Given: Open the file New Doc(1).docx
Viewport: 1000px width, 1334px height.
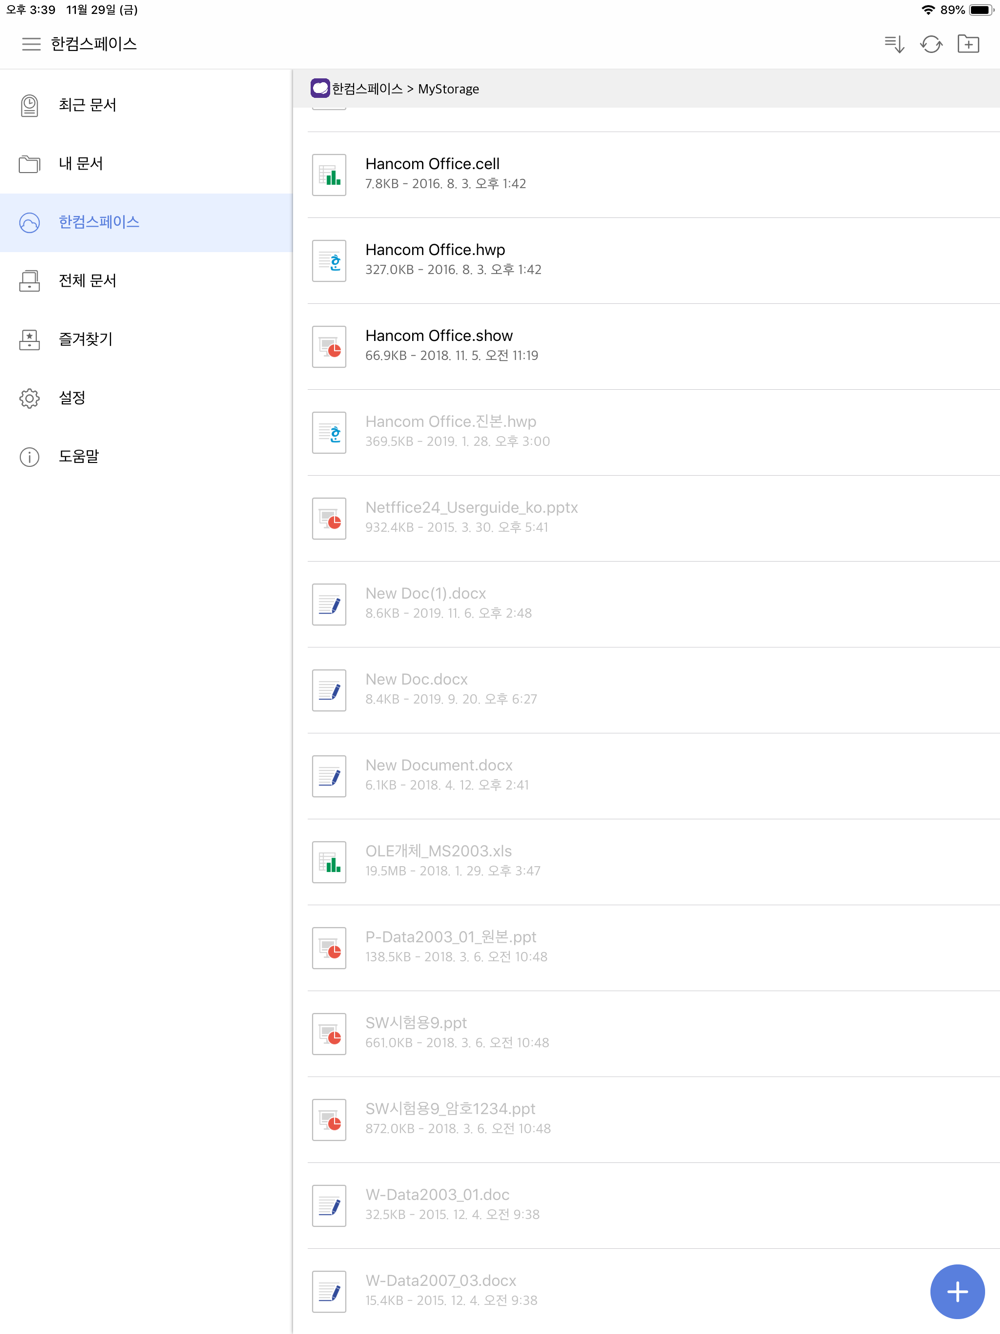Looking at the screenshot, I should point(654,605).
